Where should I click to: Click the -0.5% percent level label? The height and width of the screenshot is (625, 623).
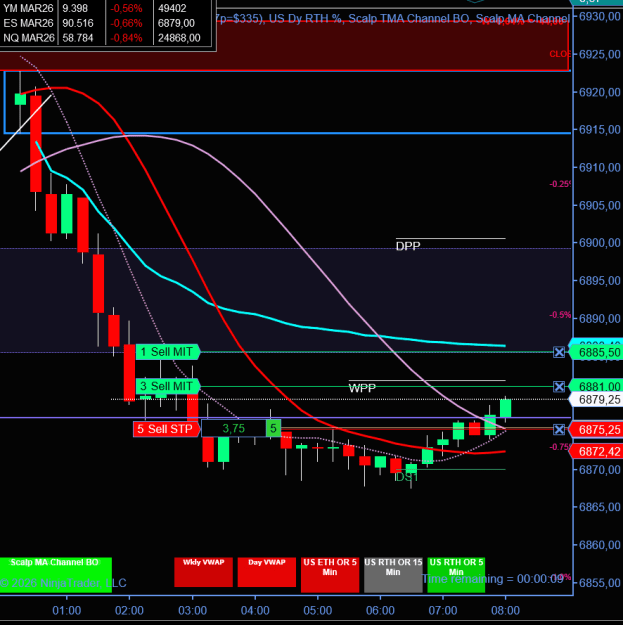click(x=560, y=315)
